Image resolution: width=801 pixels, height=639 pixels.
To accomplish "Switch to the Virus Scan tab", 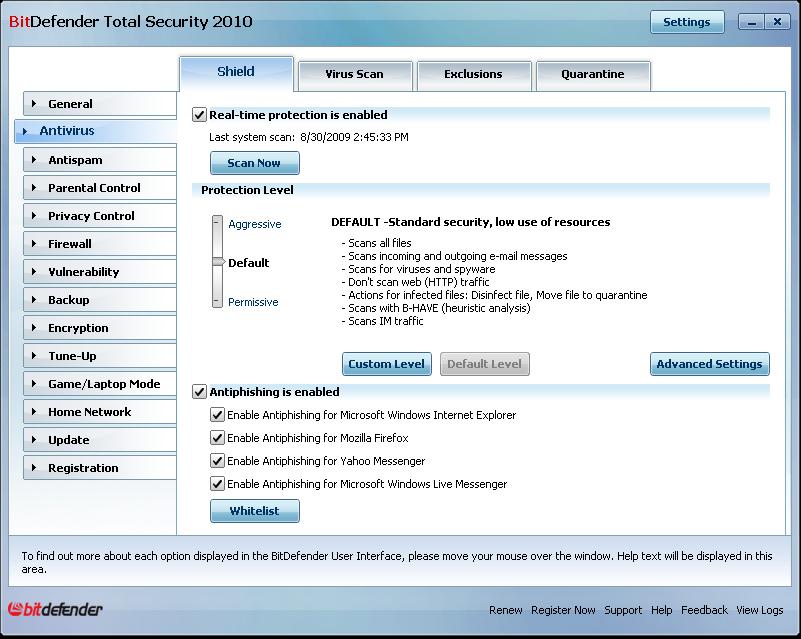I will click(x=355, y=75).
